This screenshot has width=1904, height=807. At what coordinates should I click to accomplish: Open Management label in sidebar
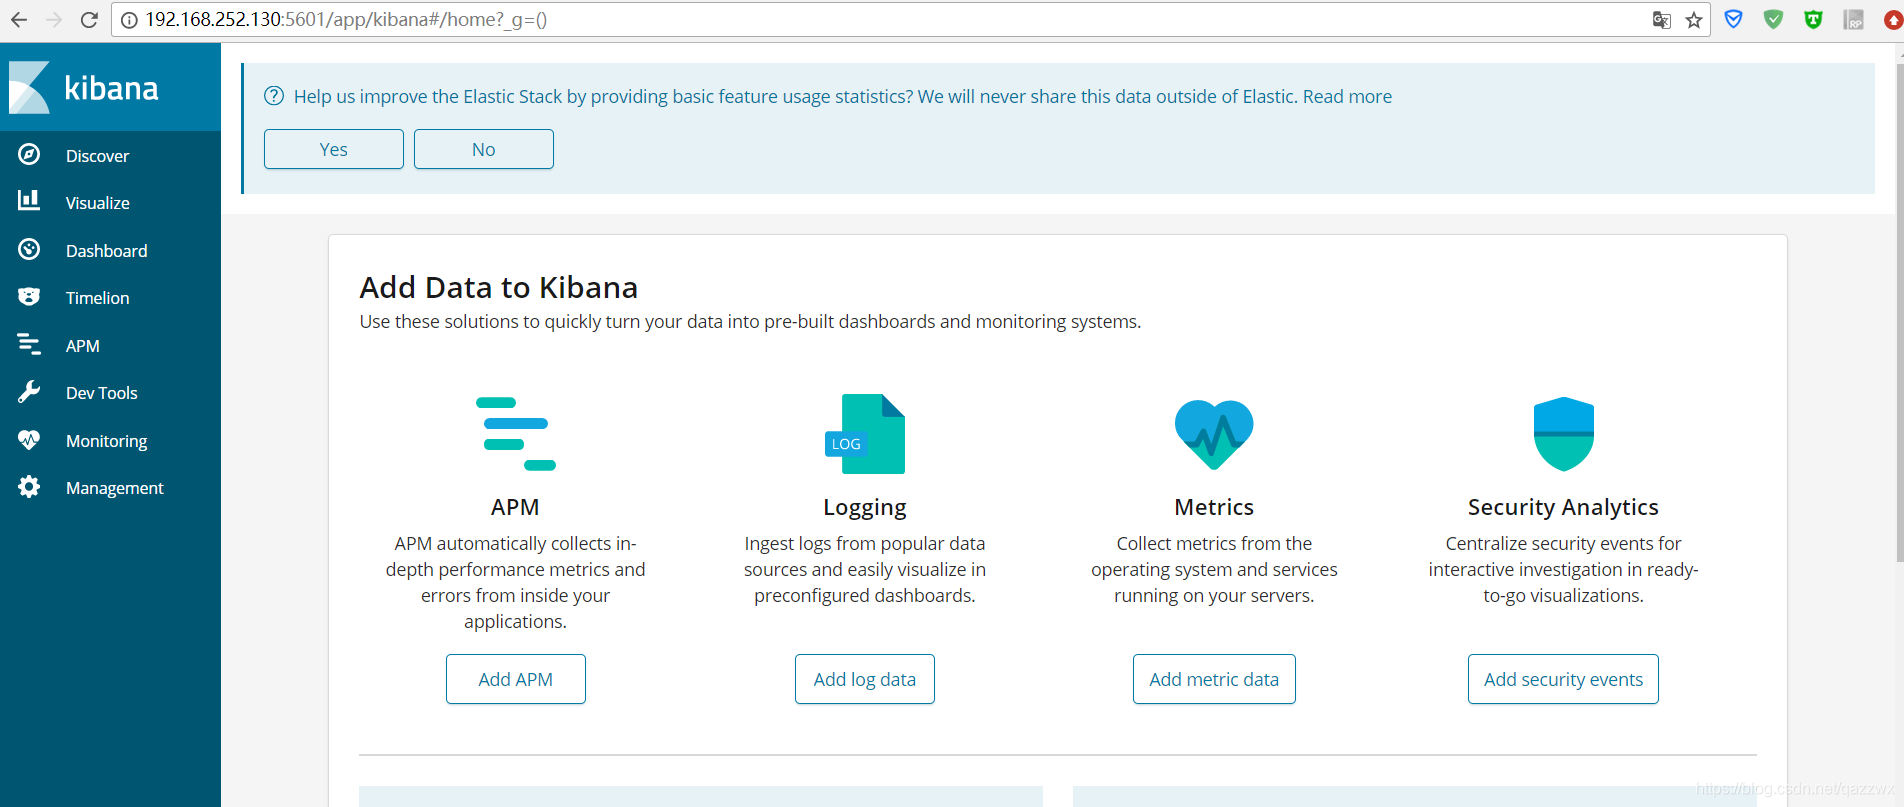point(115,488)
